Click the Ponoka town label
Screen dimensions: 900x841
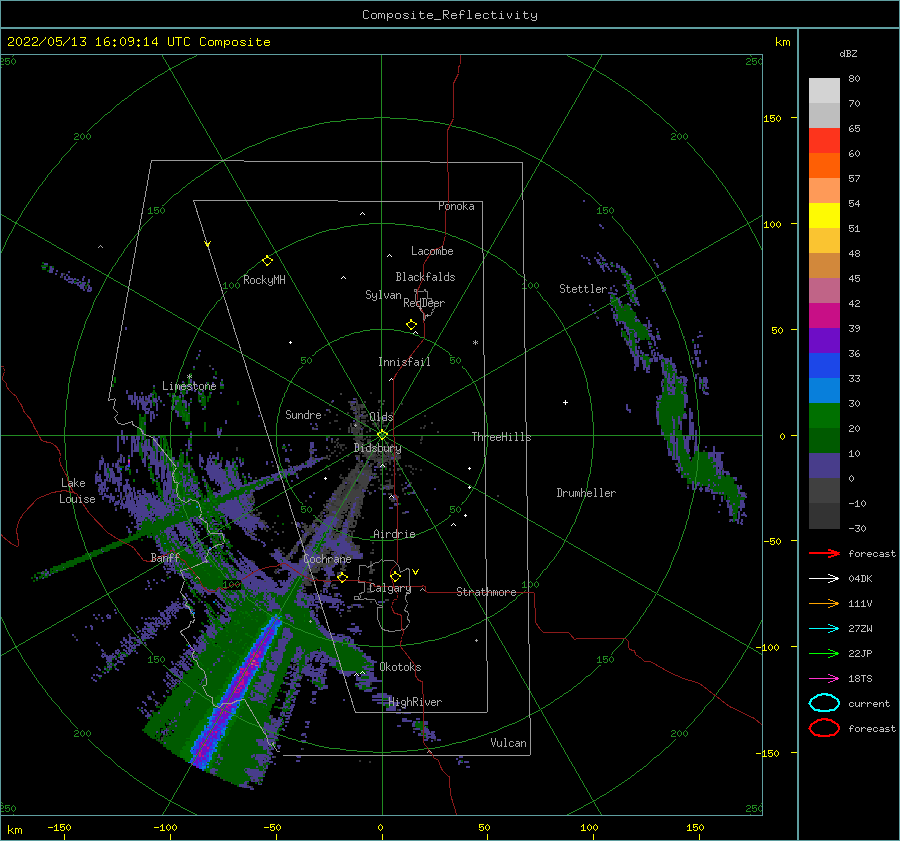pyautogui.click(x=456, y=206)
